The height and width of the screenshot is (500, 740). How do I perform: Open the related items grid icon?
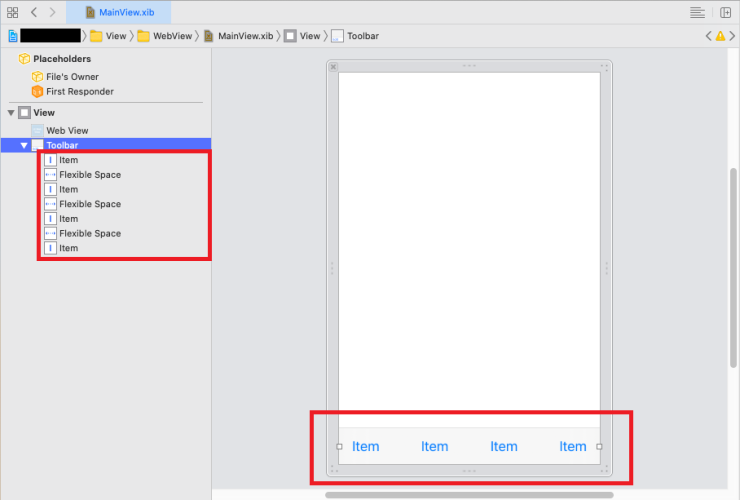13,12
